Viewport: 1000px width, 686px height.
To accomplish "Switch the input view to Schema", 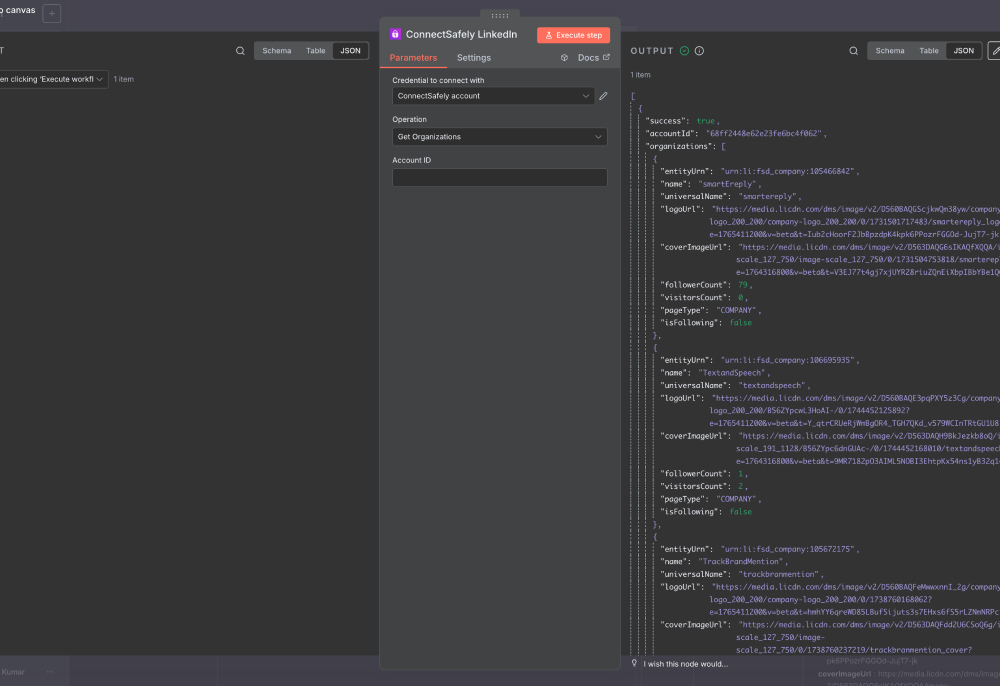I will tap(277, 51).
